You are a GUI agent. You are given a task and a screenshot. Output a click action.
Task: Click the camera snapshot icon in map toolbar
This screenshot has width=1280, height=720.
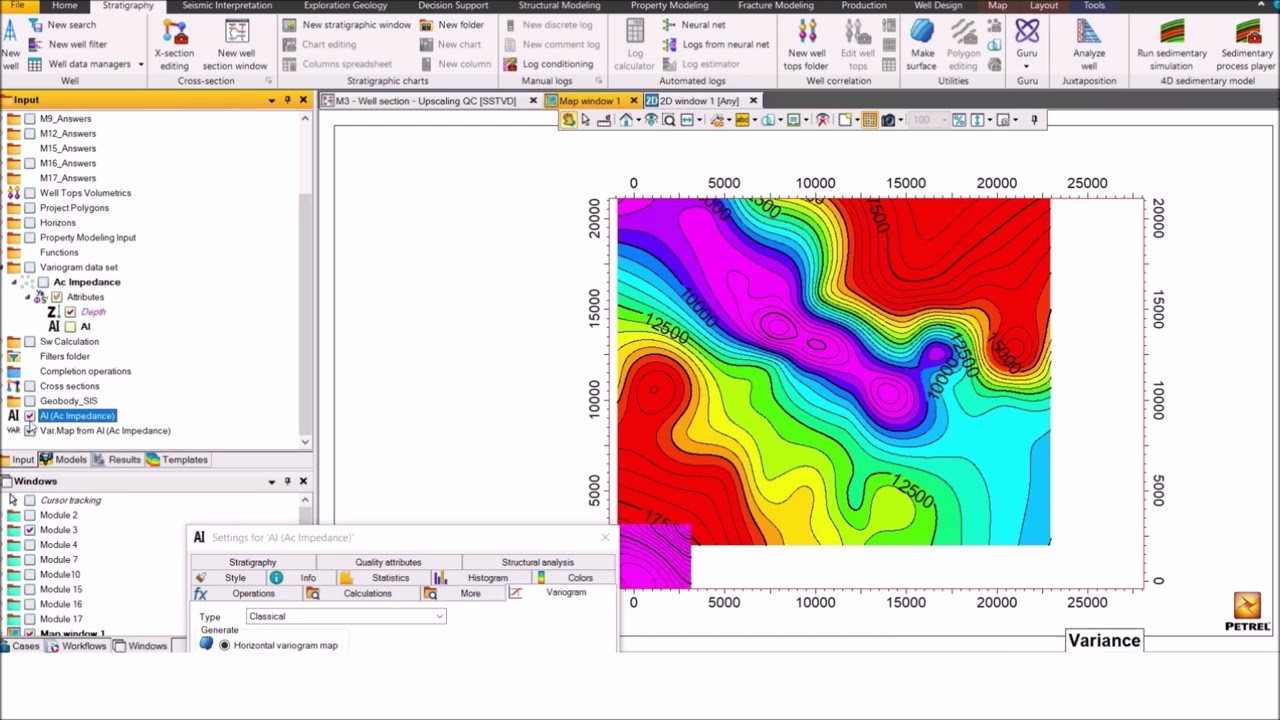tap(888, 120)
